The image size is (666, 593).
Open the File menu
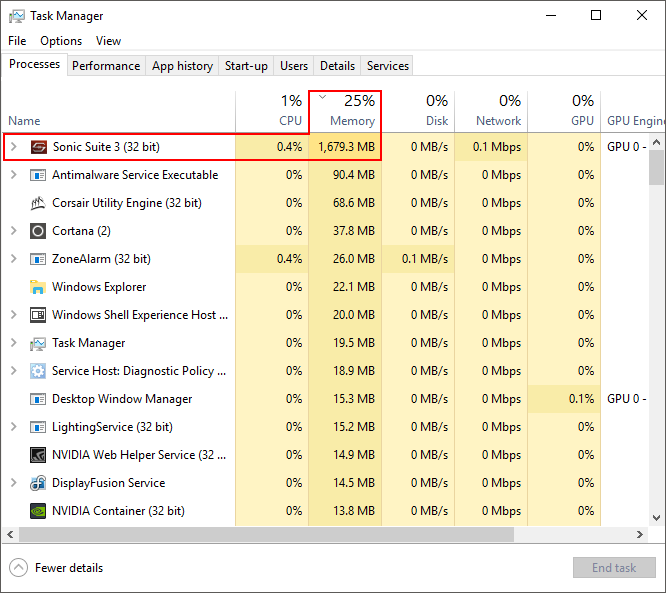(x=17, y=41)
